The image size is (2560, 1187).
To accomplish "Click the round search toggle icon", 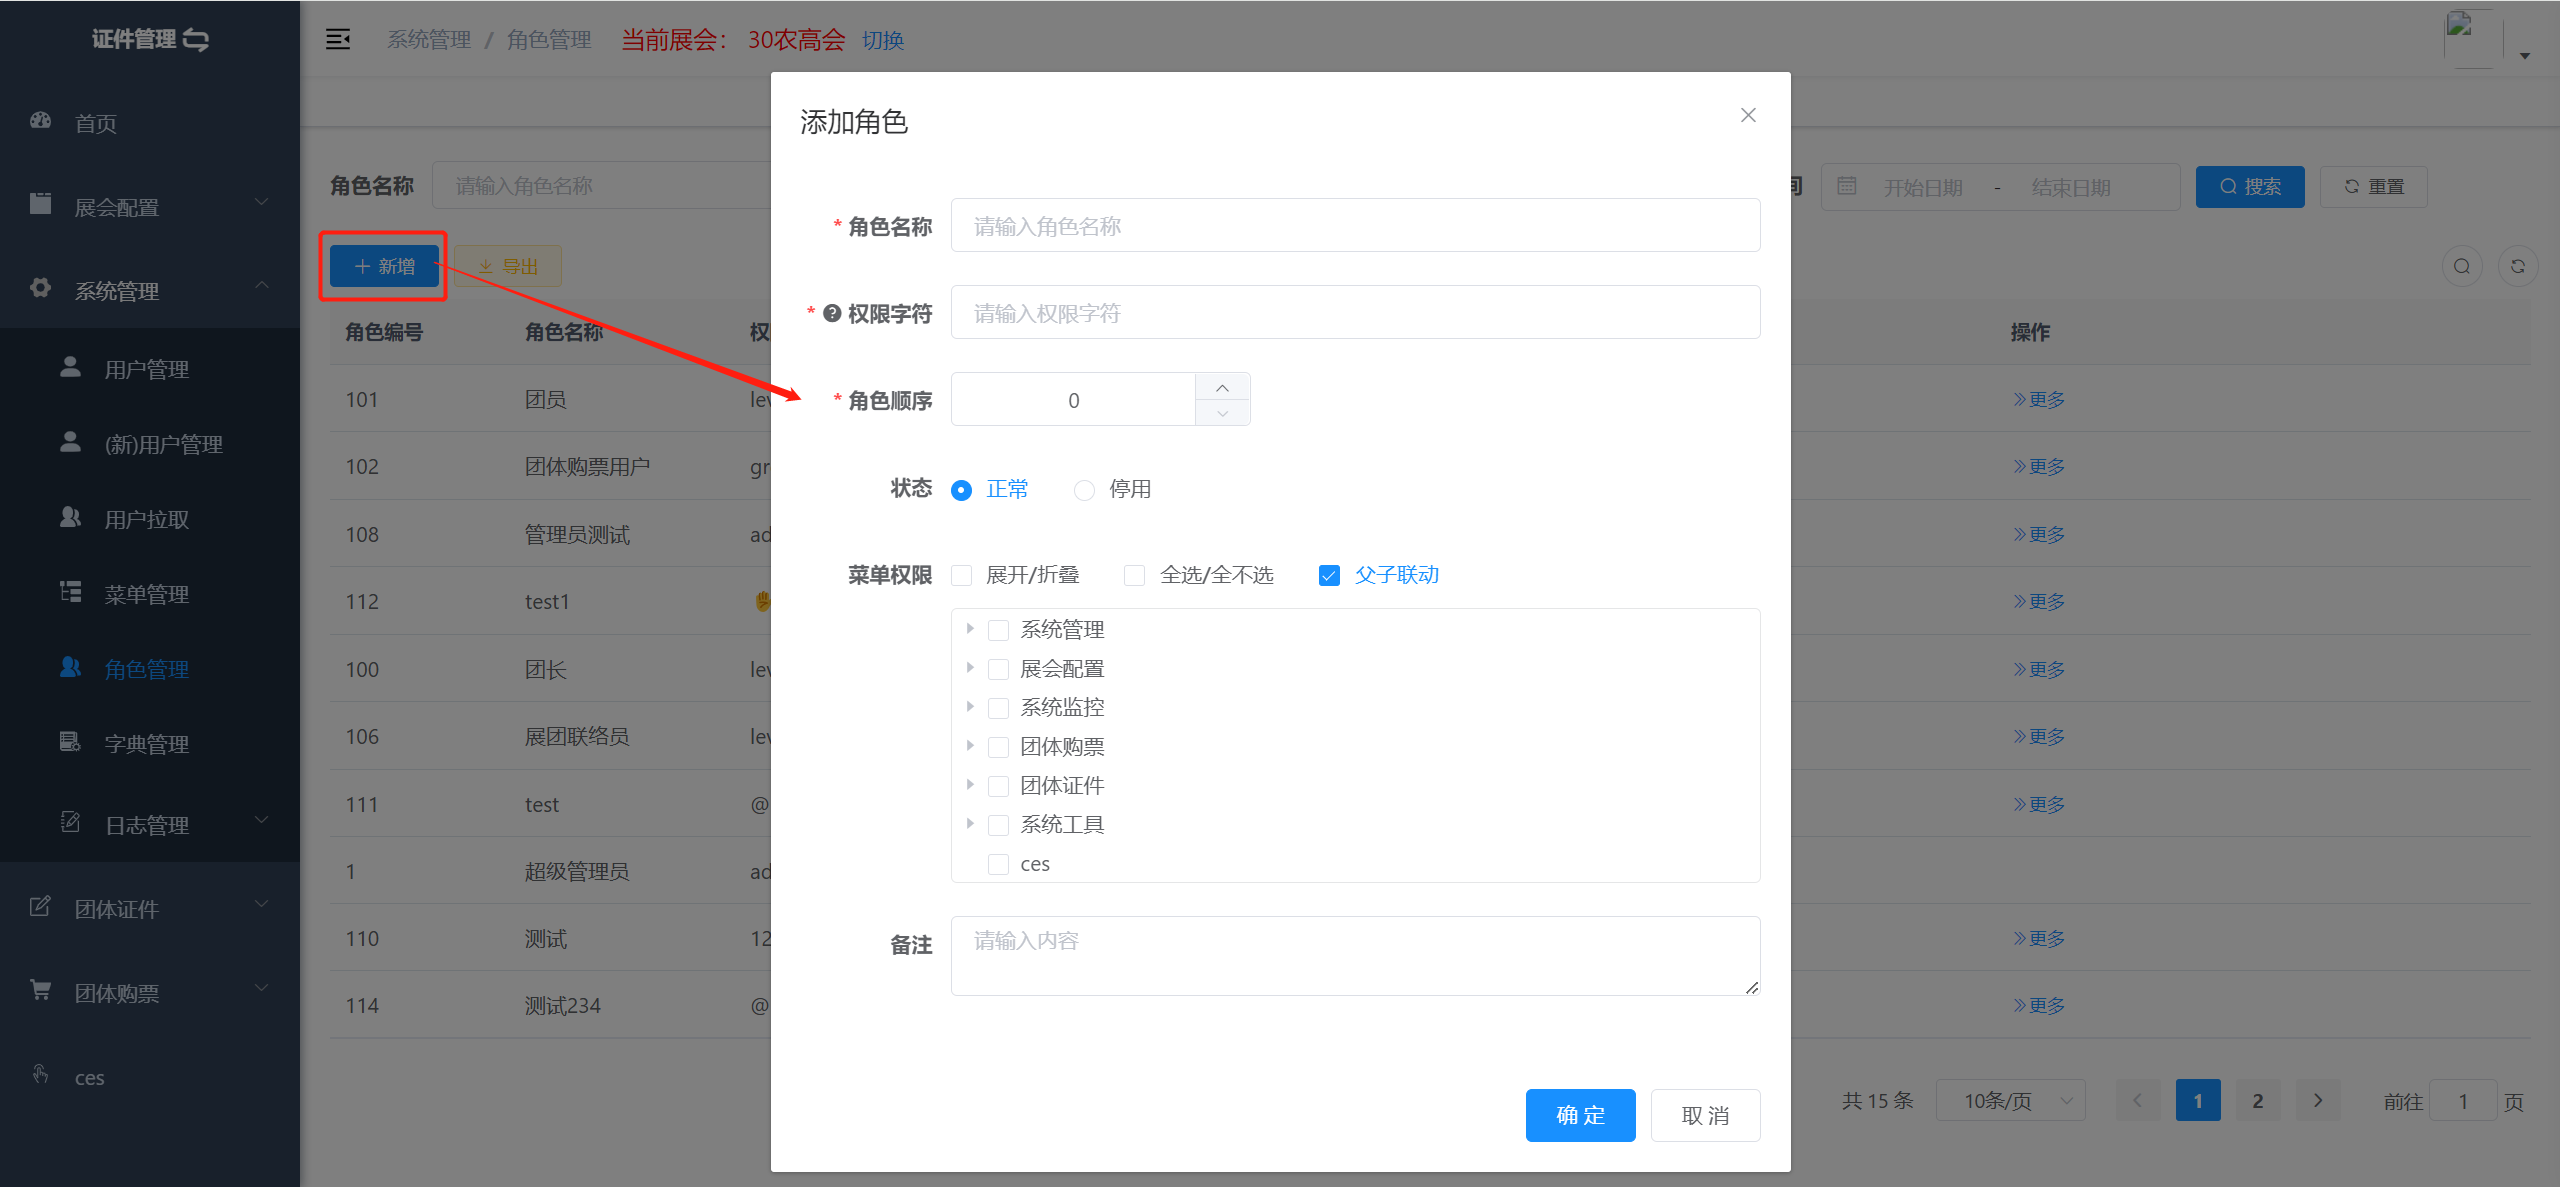I will coord(2462,267).
